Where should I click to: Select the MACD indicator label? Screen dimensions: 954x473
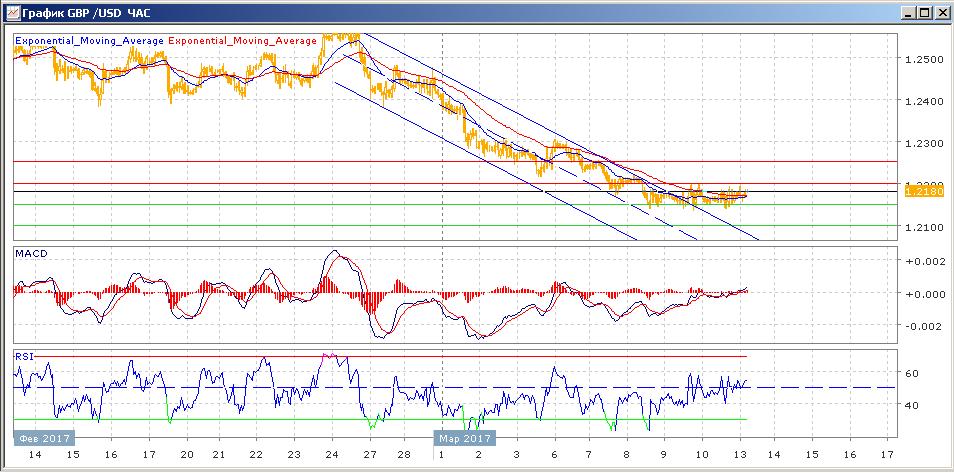click(32, 254)
